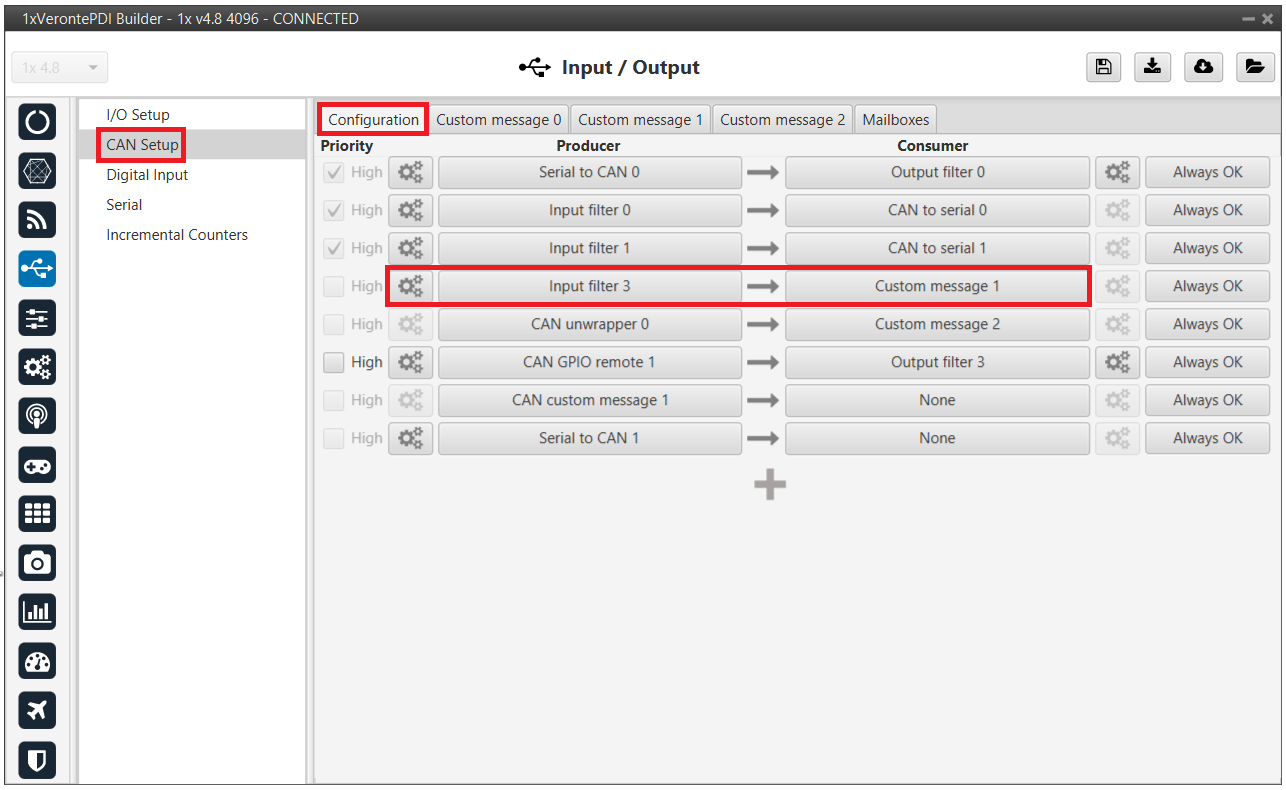Toggle High priority checkbox for Serial to CAN 1

[334, 438]
